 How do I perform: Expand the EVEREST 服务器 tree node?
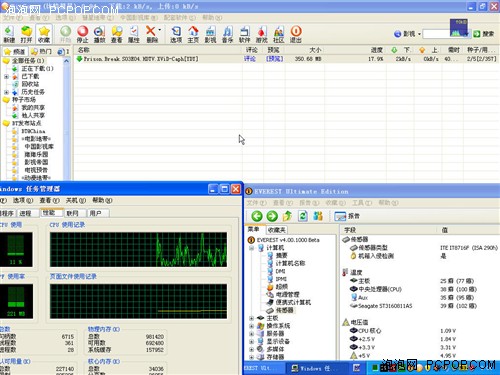pos(252,334)
